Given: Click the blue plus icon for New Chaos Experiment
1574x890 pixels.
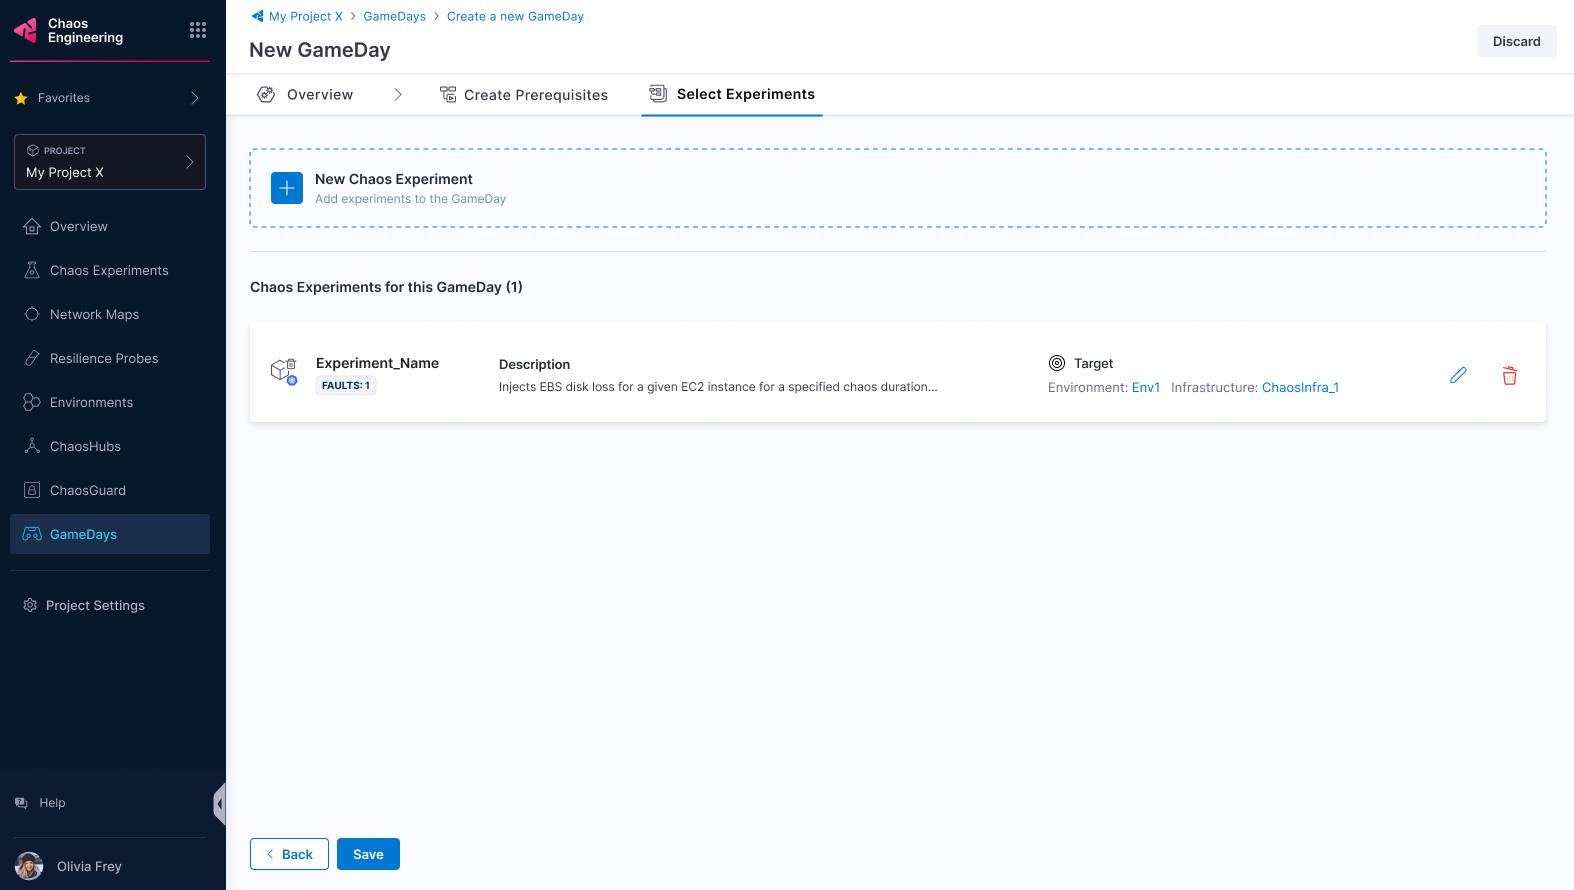Looking at the screenshot, I should pos(287,188).
